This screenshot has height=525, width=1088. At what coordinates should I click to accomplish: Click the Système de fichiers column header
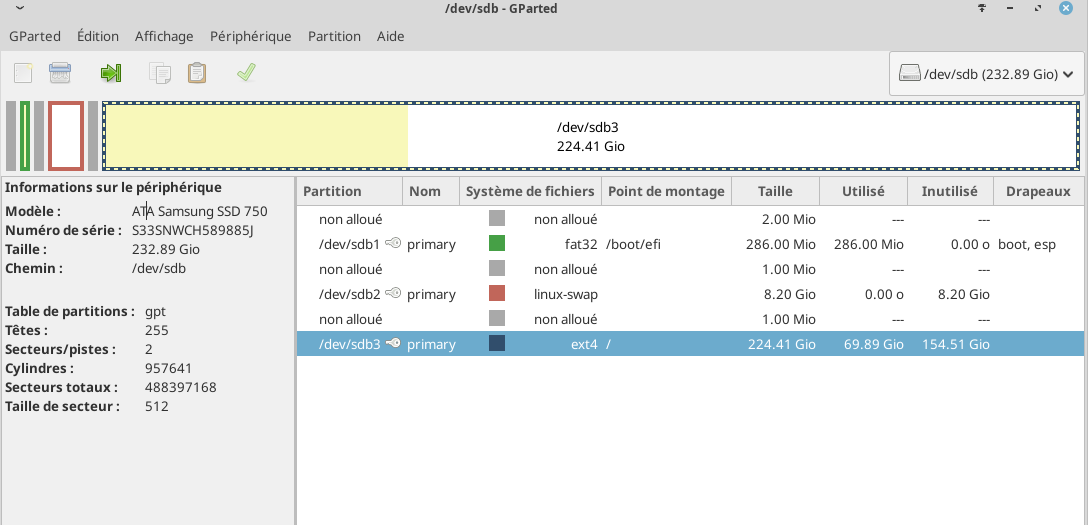[530, 191]
